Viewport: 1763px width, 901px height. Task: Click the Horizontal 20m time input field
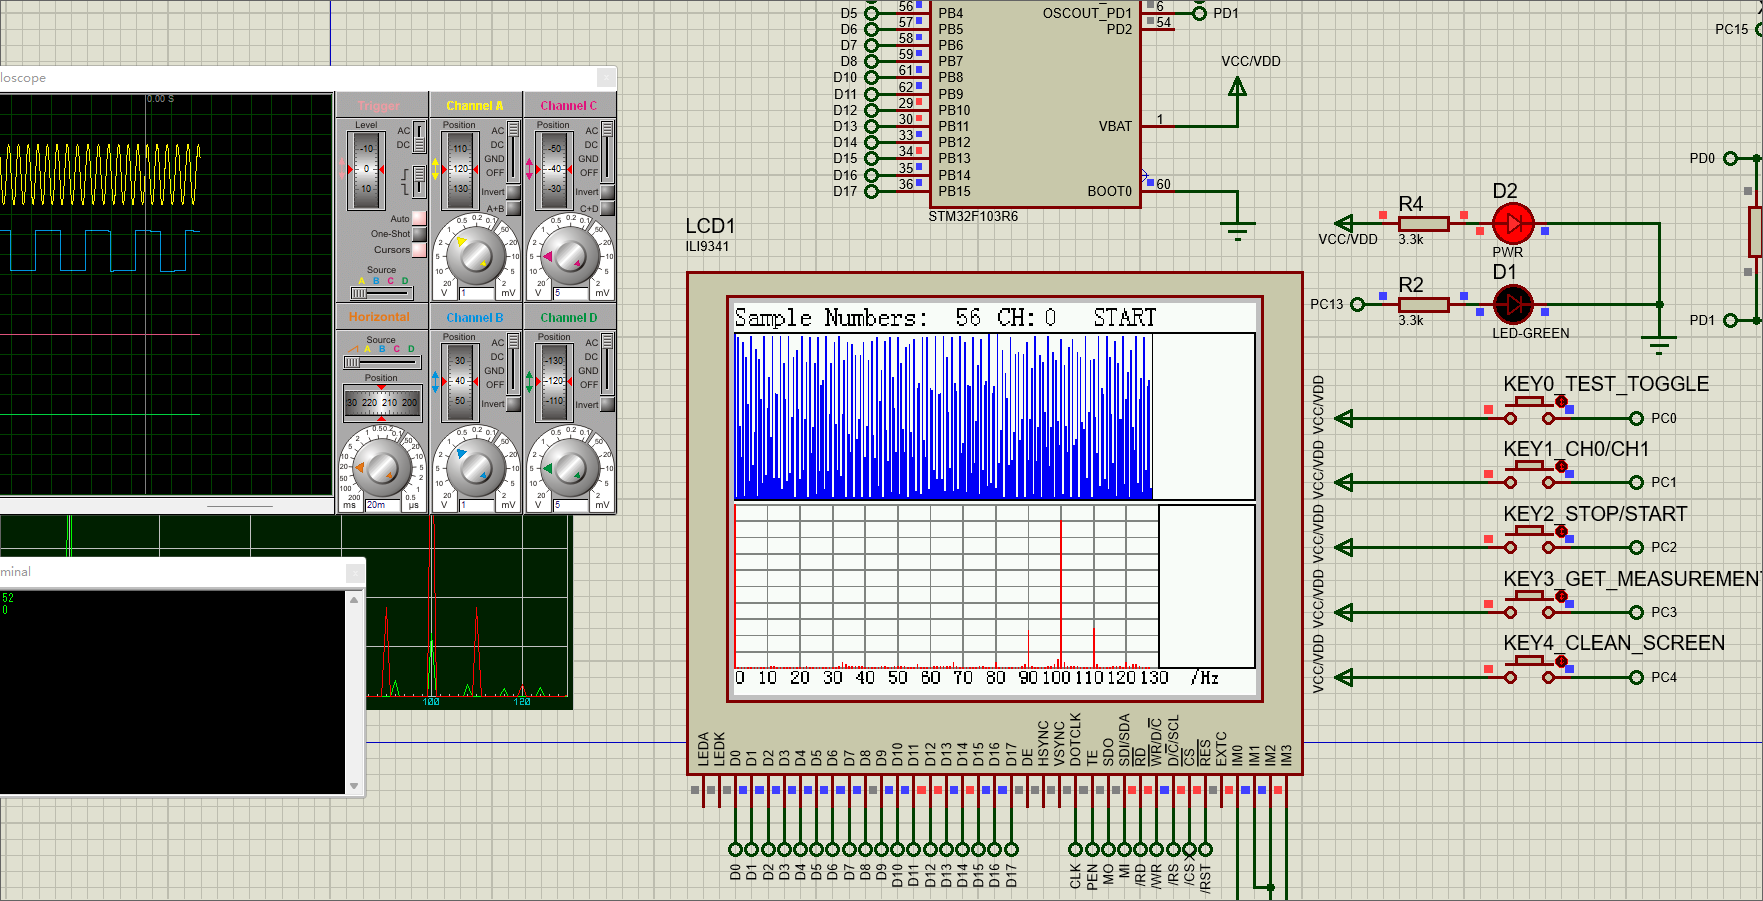click(383, 505)
